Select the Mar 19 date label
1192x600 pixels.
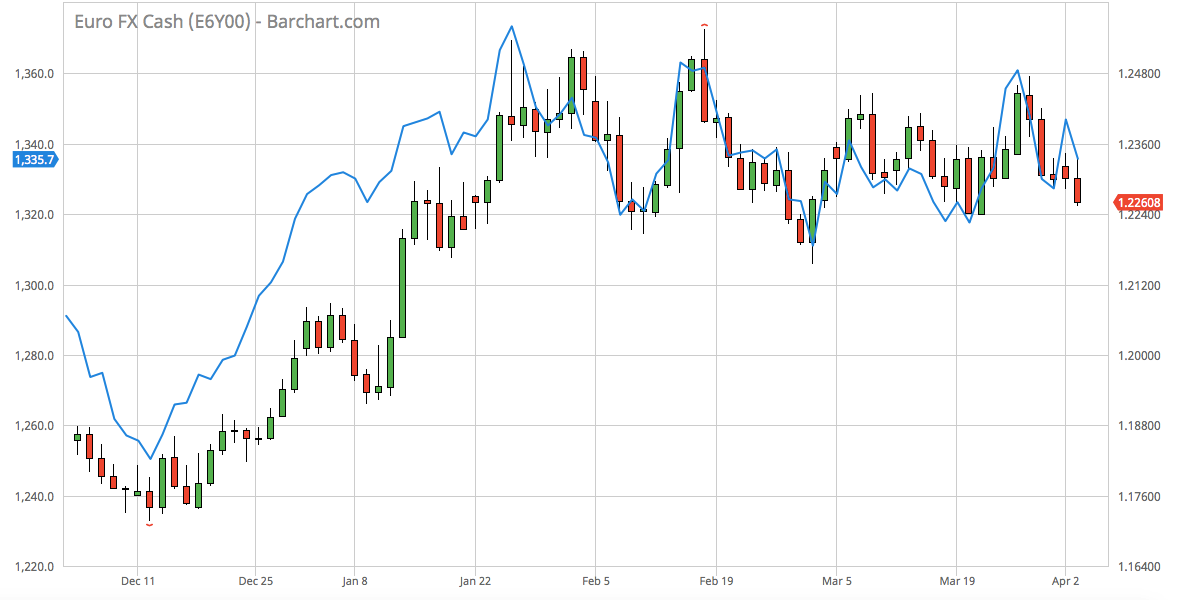point(957,580)
